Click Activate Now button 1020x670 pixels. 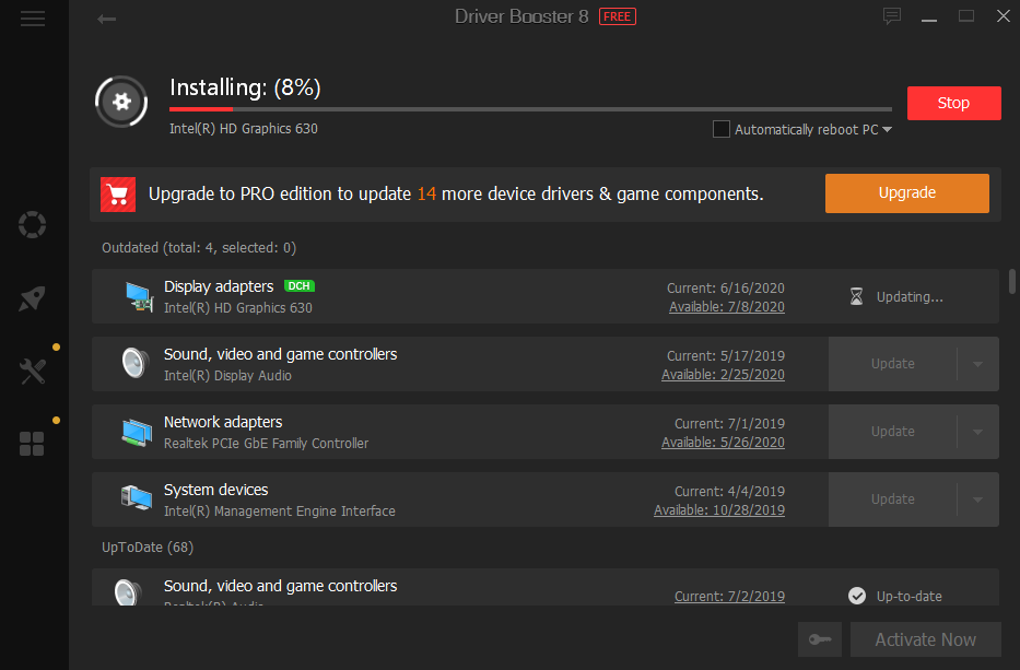tap(925, 639)
